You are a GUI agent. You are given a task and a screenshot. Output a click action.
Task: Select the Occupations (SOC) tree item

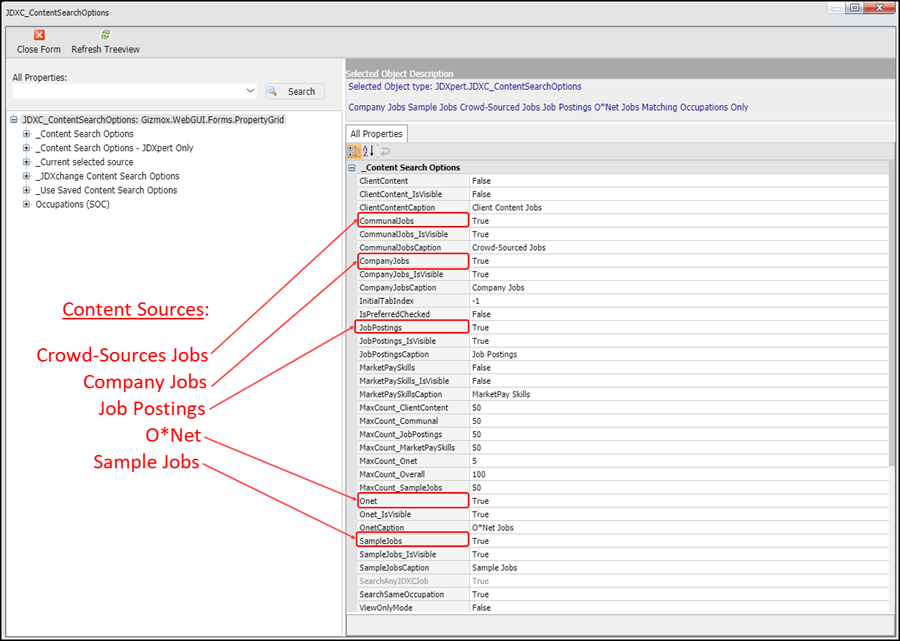(x=72, y=204)
